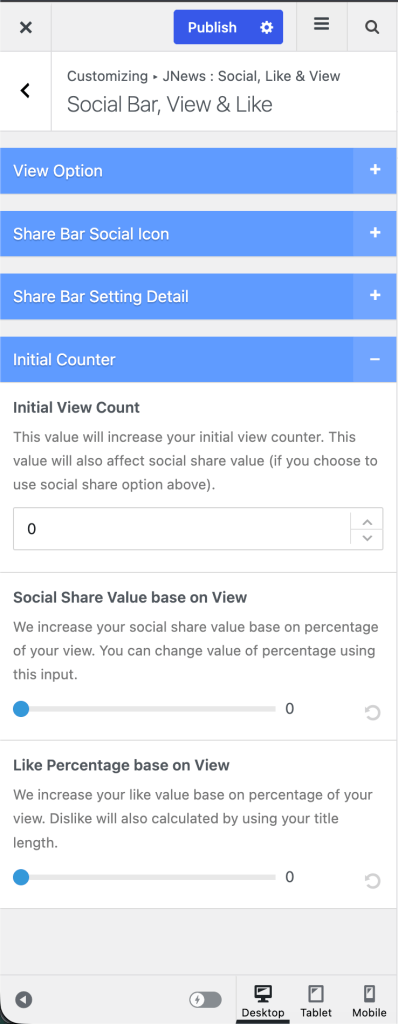Switch to Tablet preview
This screenshot has height=1024, width=398.
pos(316,1000)
